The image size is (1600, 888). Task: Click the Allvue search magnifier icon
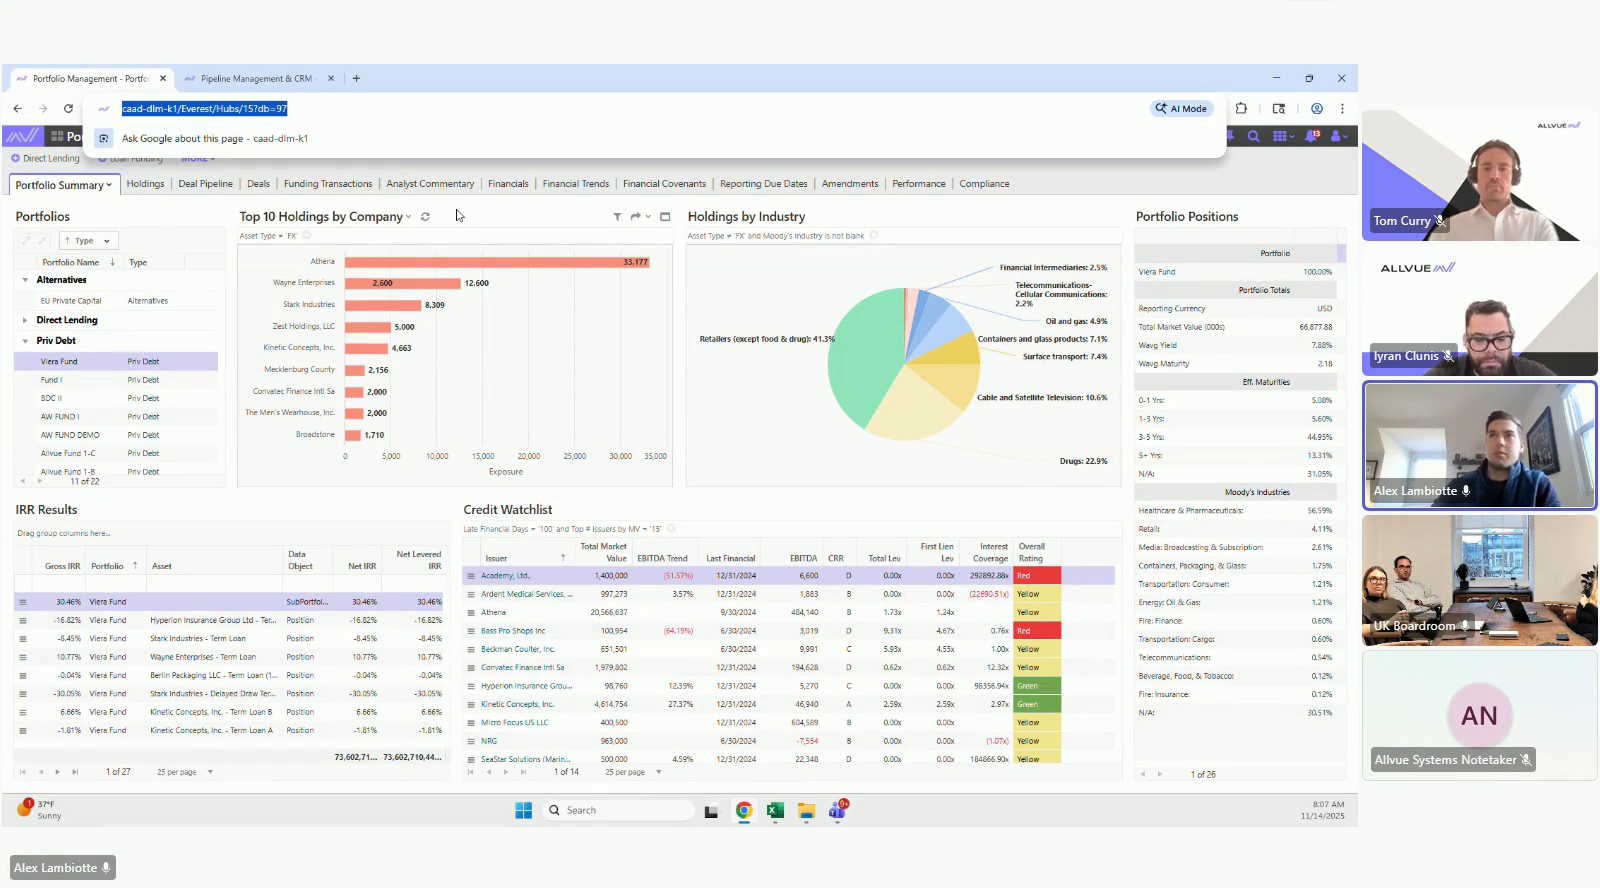tap(1253, 136)
